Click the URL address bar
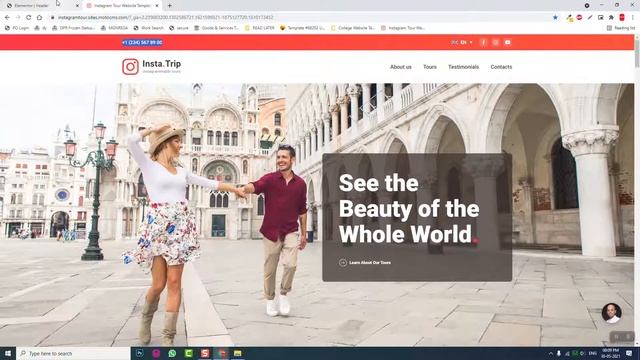This screenshot has height=360, width=640. click(x=302, y=18)
